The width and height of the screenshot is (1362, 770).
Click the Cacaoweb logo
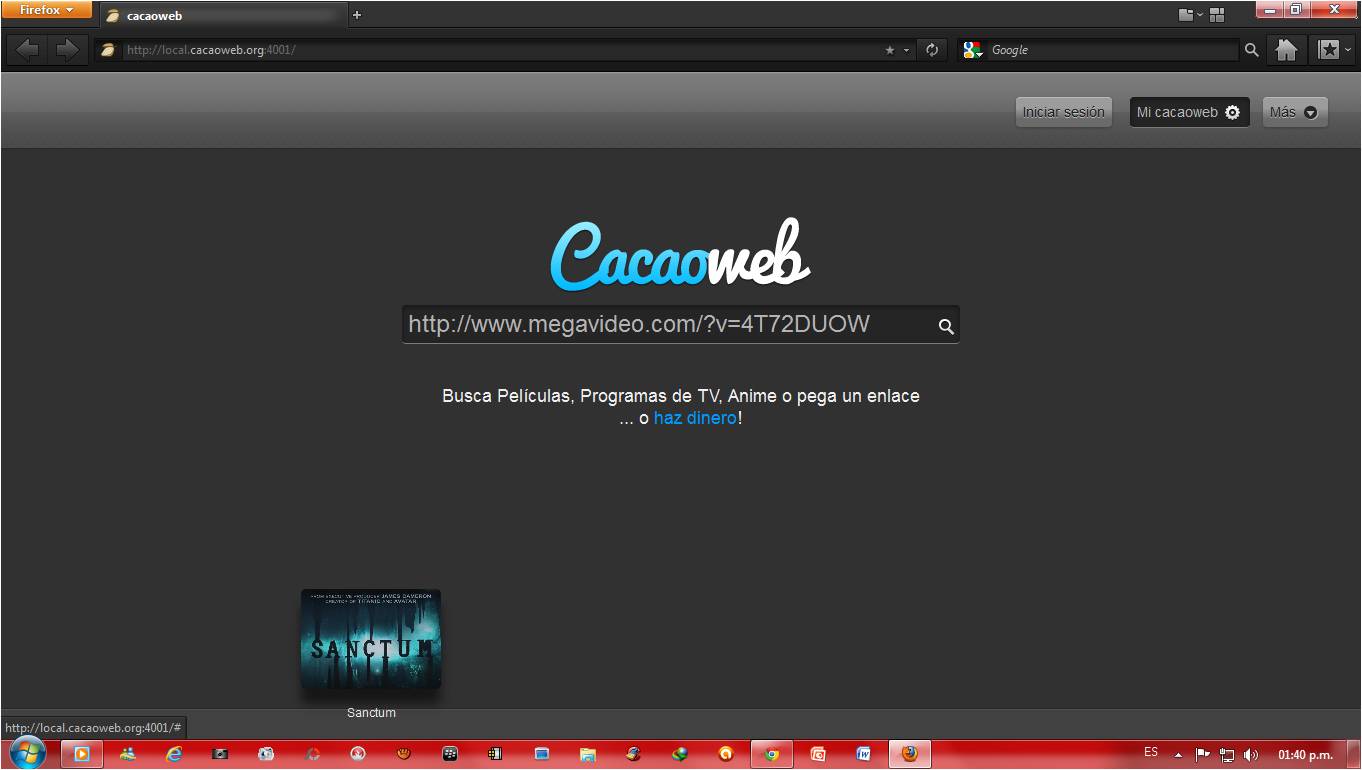coord(680,256)
